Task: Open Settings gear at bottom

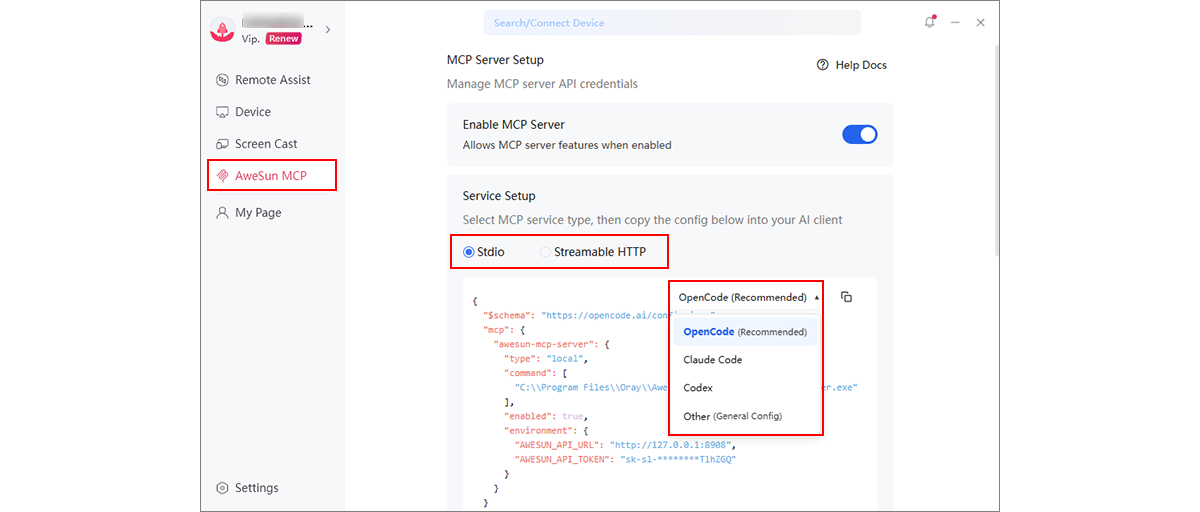Action: tap(247, 488)
